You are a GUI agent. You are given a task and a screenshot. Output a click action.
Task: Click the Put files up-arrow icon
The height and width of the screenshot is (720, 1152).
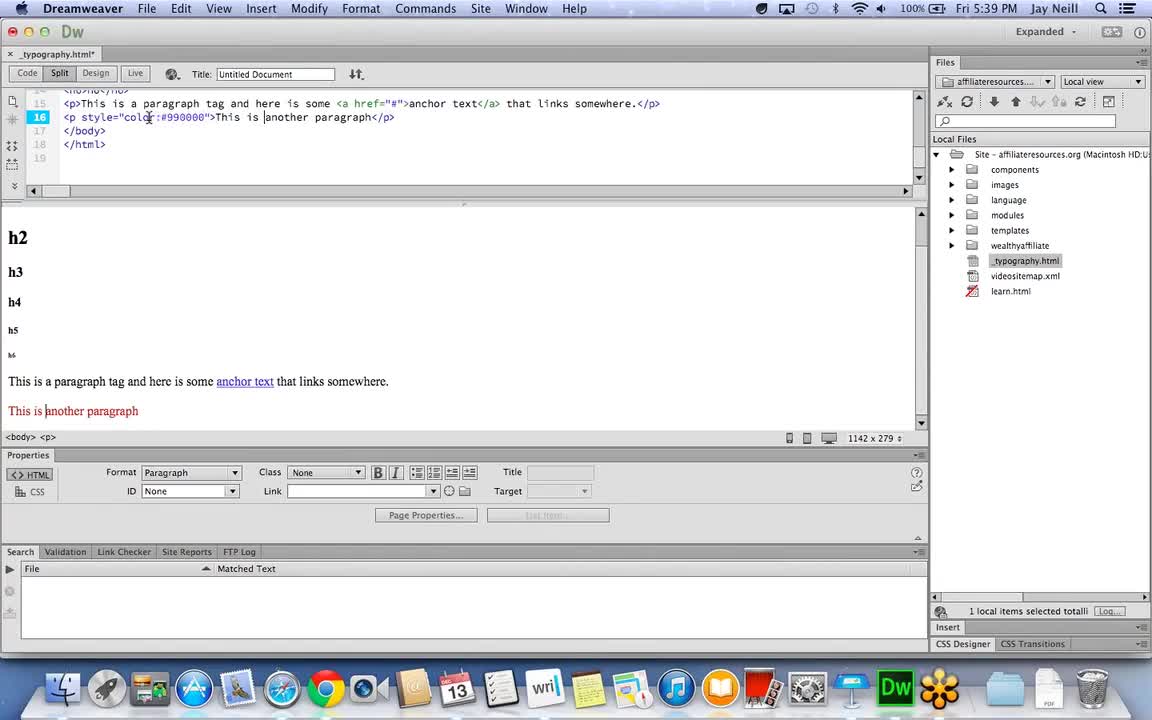(x=1016, y=102)
